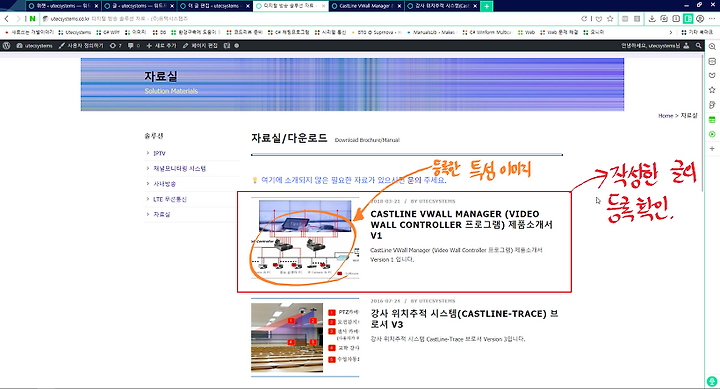This screenshot has width=720, height=389.
Task: Open utecsystems site dashboard in admin bar
Action: point(34,45)
